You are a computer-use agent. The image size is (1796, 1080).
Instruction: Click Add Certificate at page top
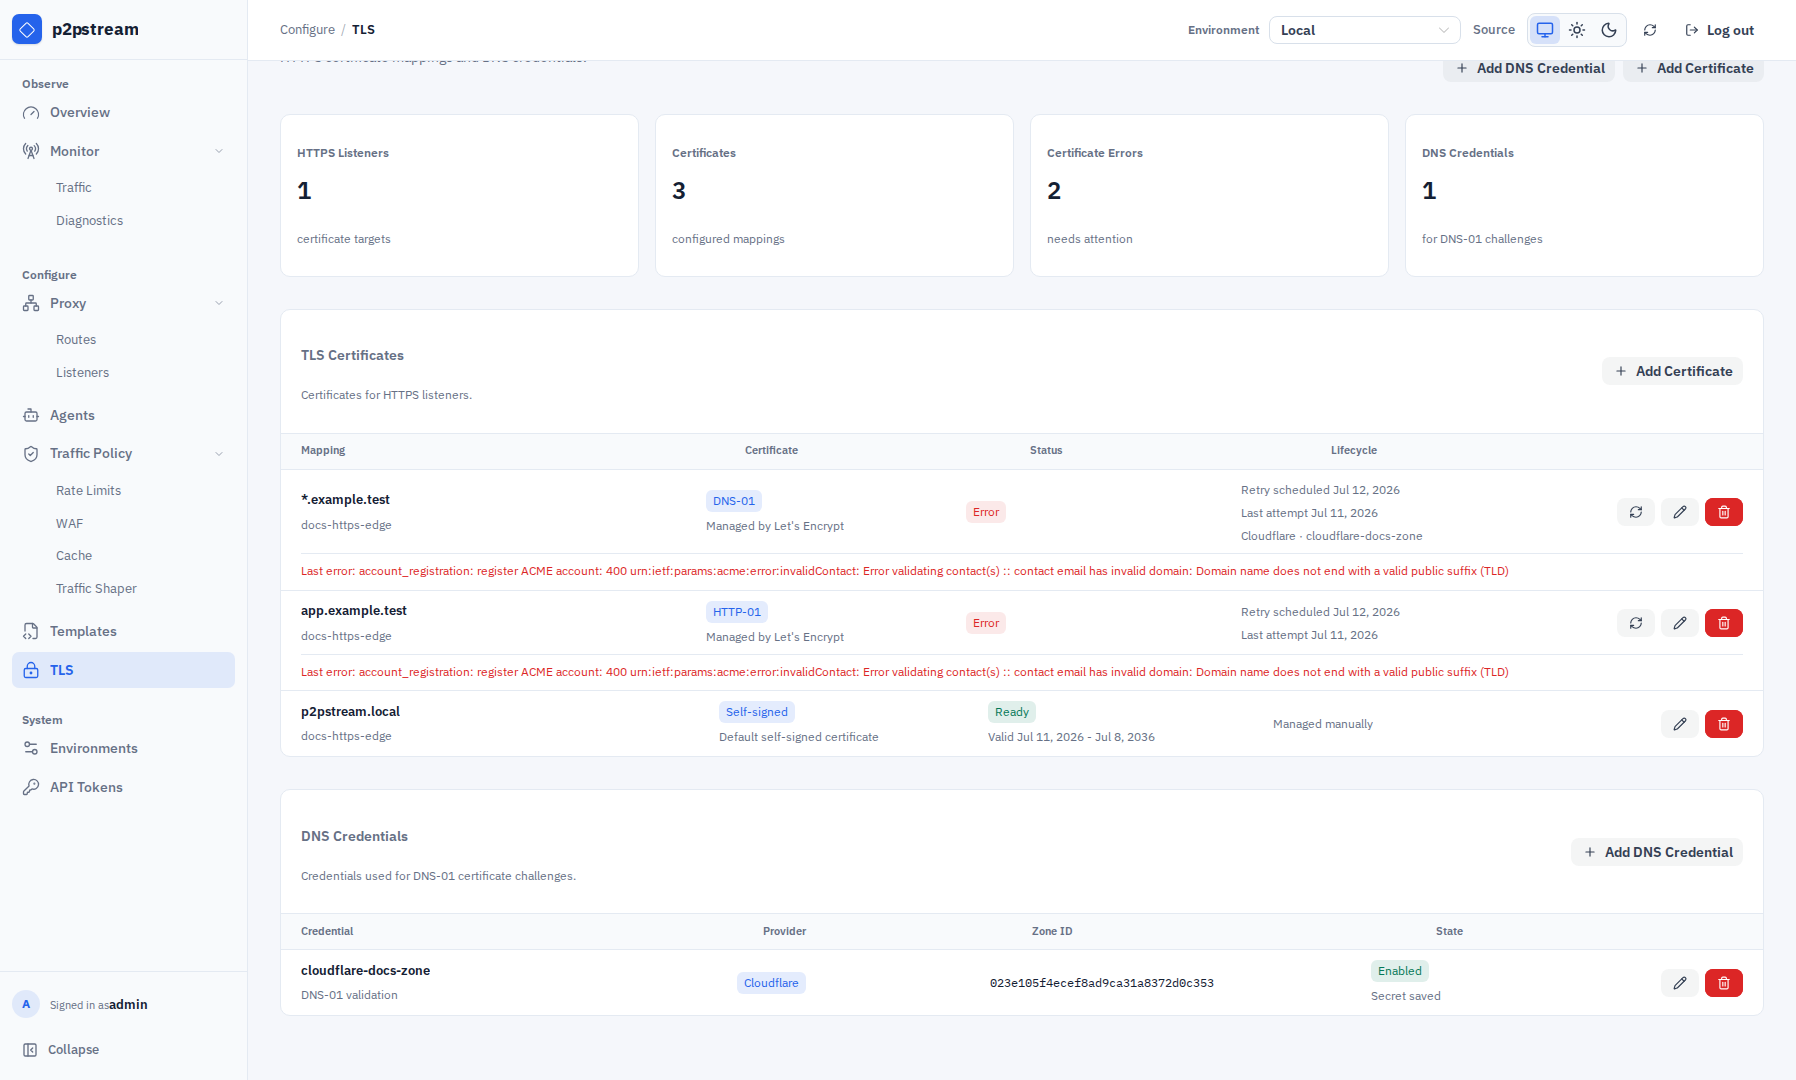click(1693, 68)
